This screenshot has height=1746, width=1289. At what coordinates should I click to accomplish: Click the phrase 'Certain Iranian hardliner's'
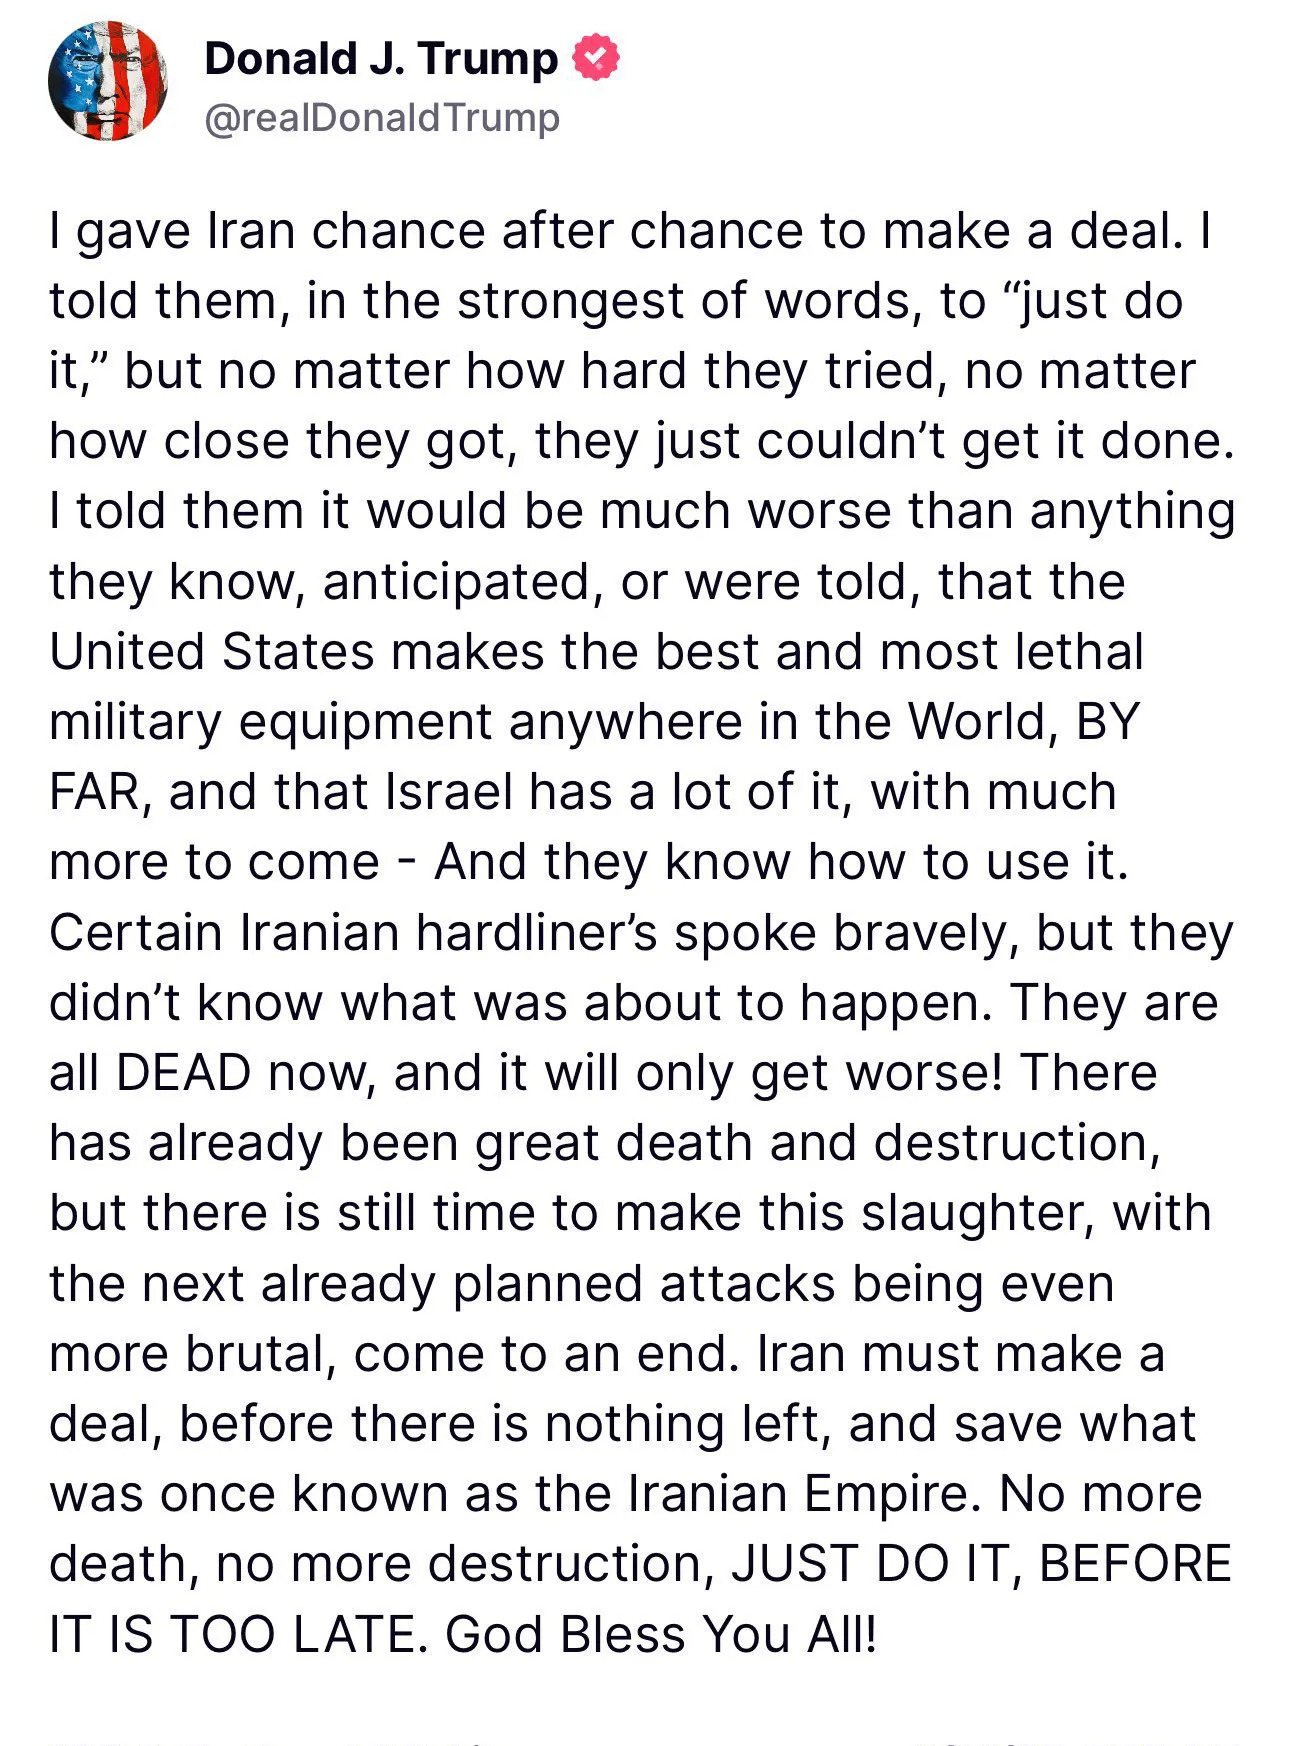353,933
